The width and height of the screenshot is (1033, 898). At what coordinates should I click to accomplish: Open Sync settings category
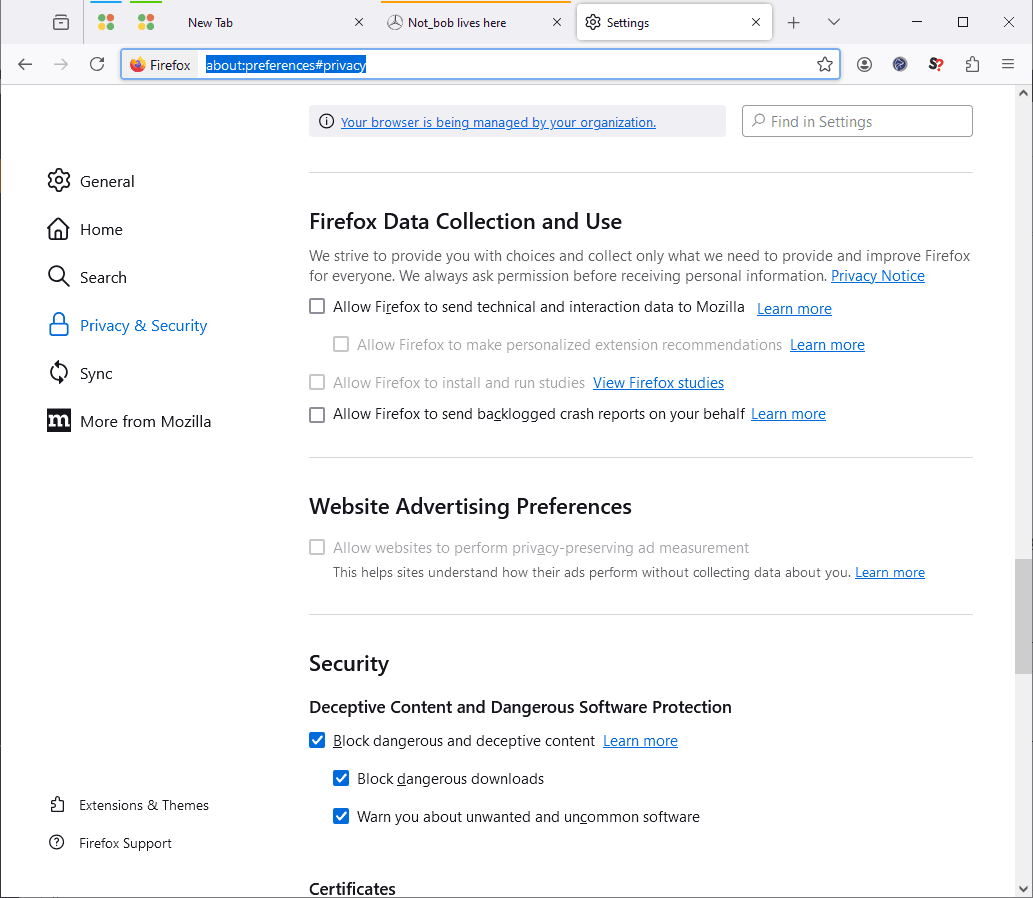click(80, 374)
